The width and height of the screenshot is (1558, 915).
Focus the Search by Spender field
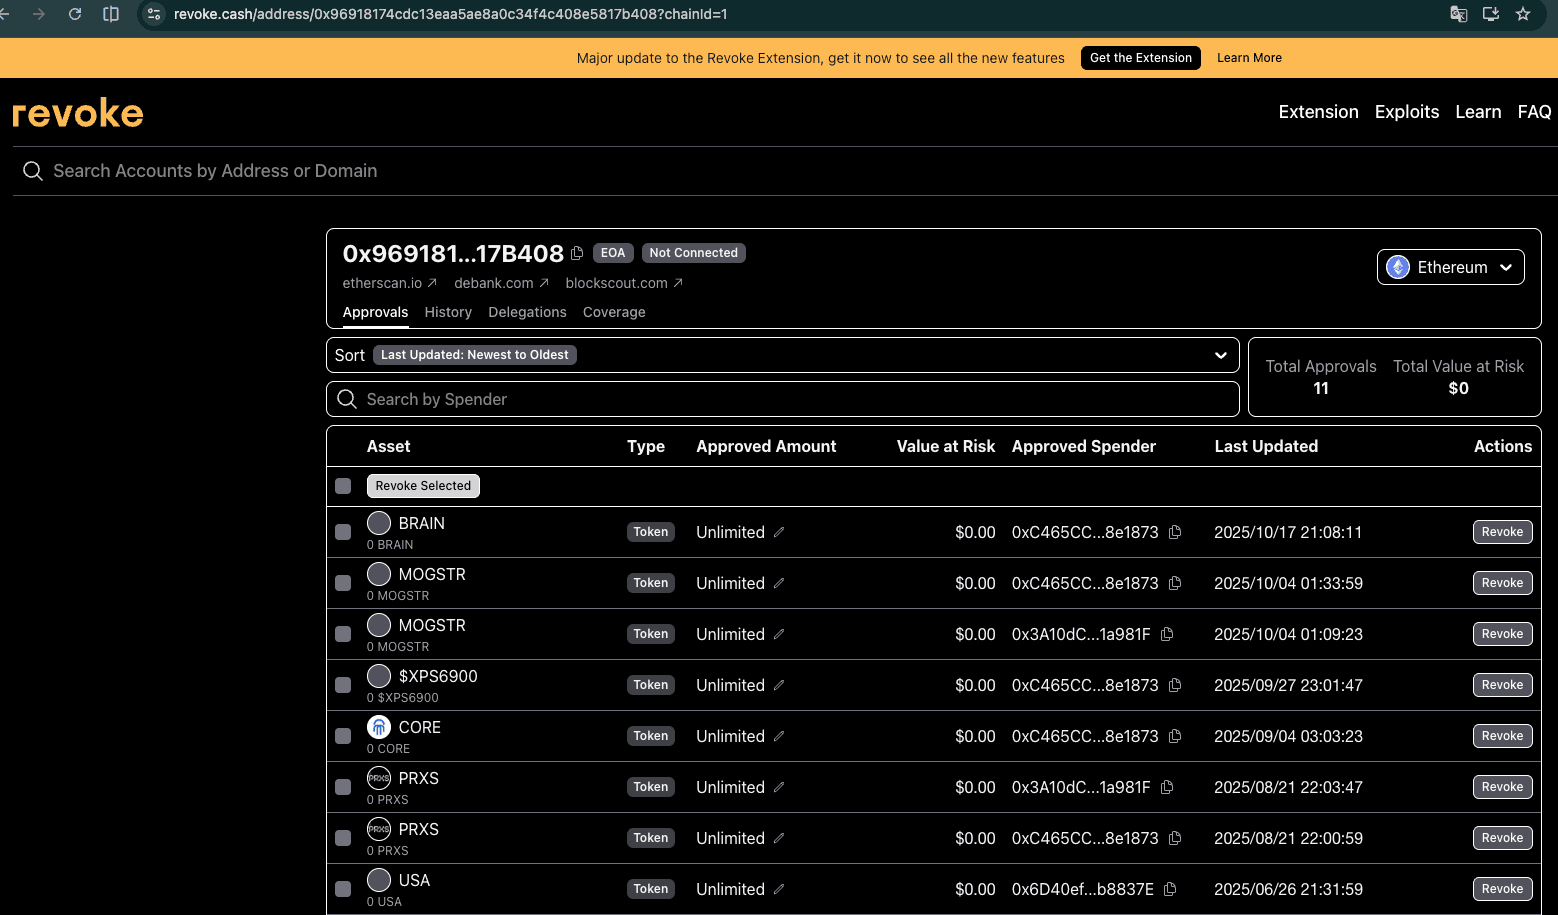783,399
